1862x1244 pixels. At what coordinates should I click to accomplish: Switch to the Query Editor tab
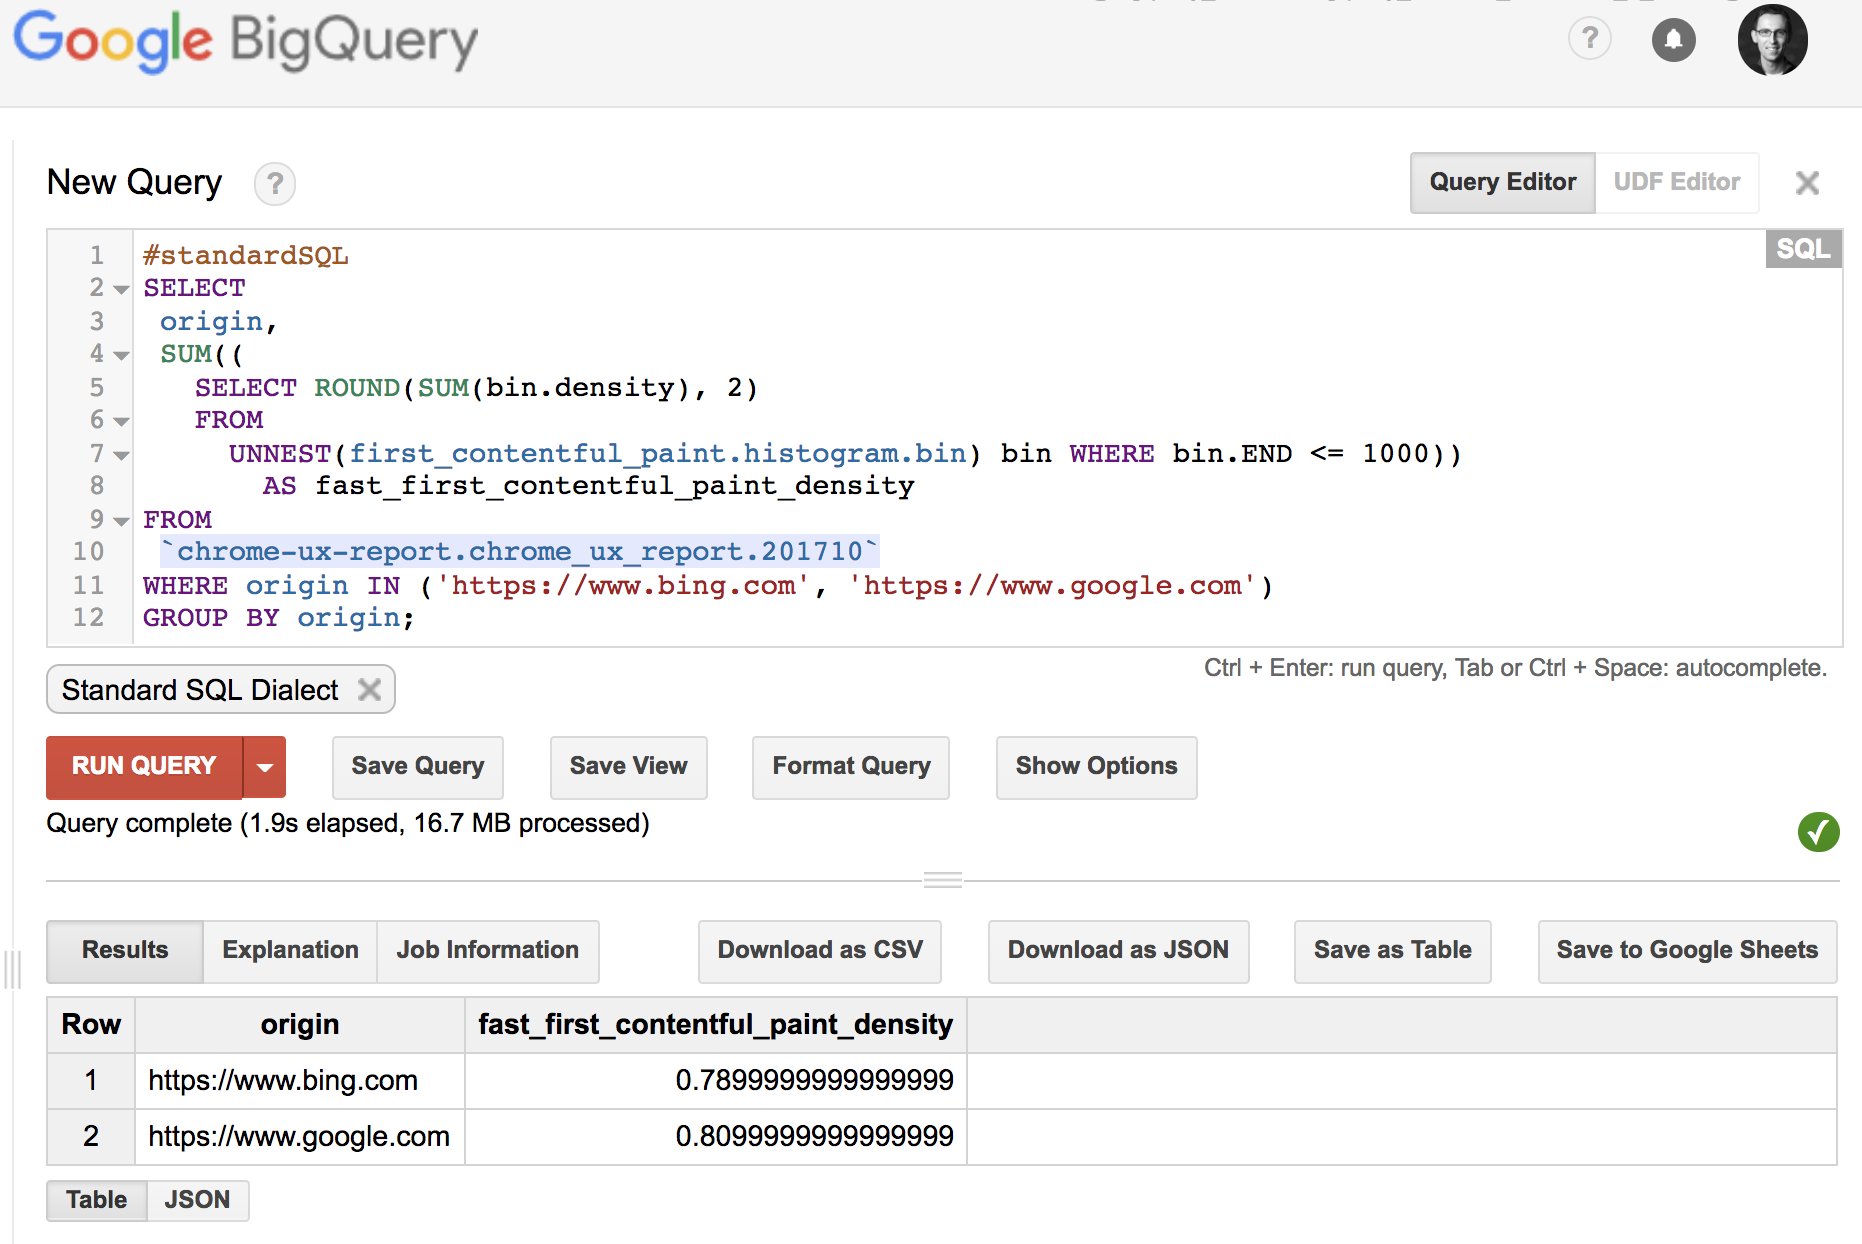1502,182
